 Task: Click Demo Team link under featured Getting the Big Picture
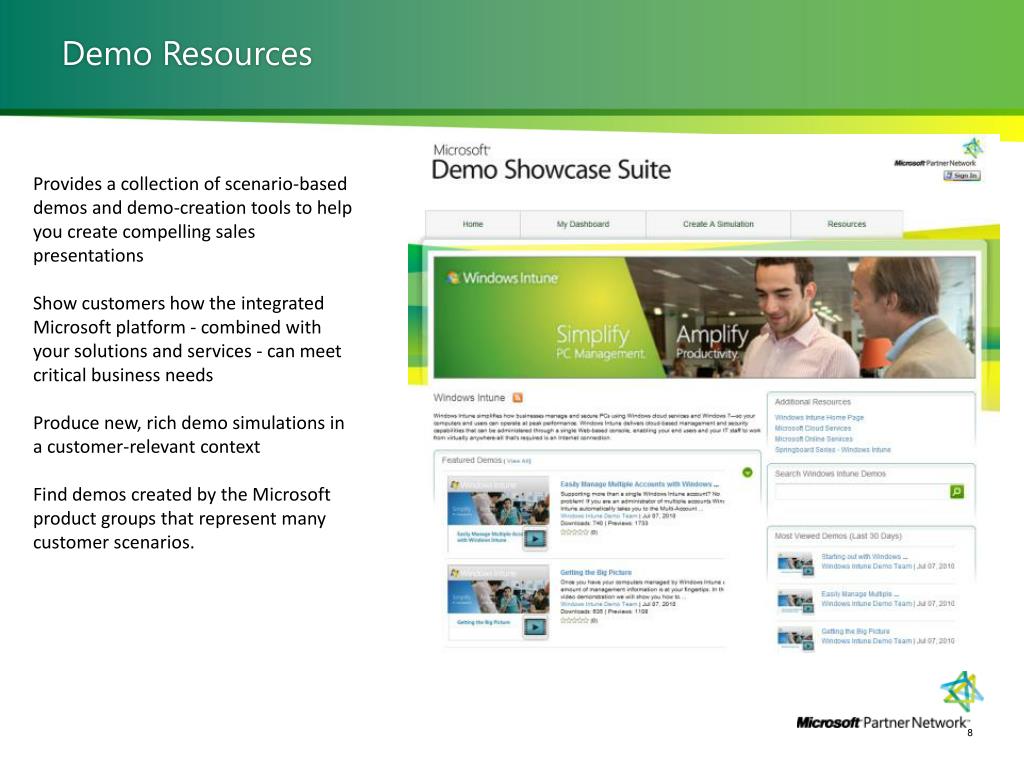(x=599, y=604)
